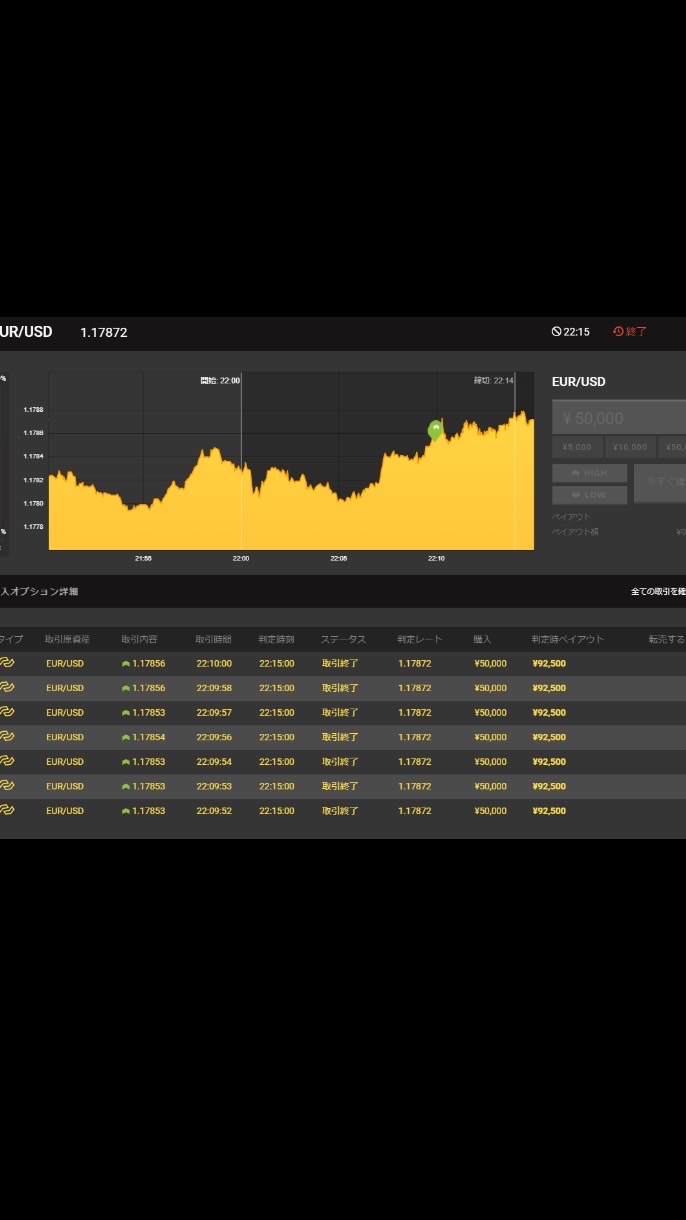This screenshot has height=1220, width=686.
Task: Click the ¥92,500 payout in the 22:10:00 row
Action: pyautogui.click(x=549, y=664)
